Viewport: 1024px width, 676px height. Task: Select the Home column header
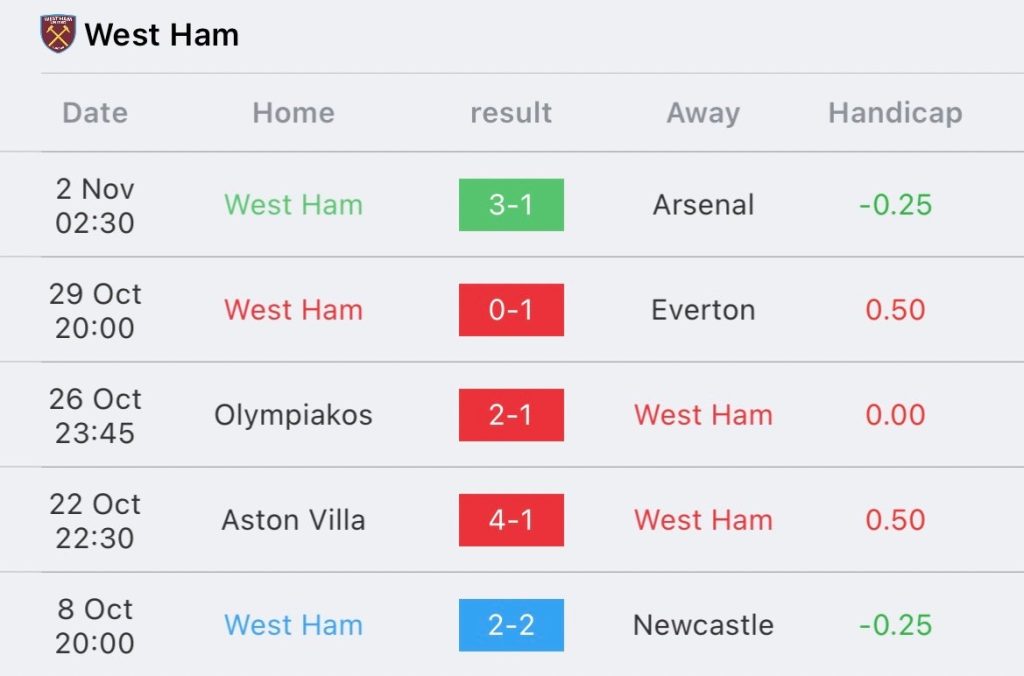293,113
